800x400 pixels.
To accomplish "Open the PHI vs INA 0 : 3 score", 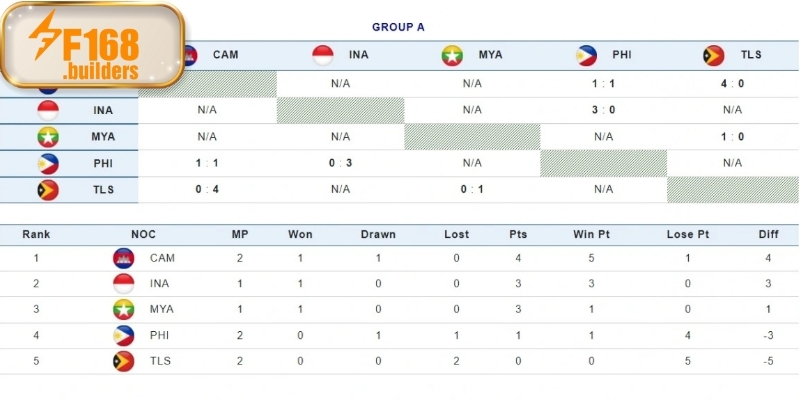I will click(340, 163).
